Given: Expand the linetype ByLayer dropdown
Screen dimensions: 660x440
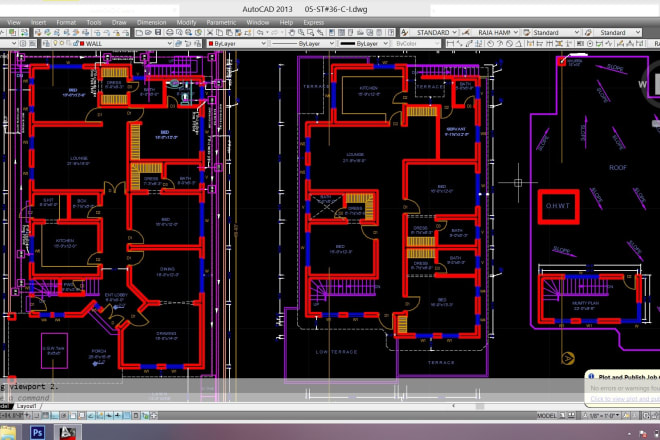Looking at the screenshot, I should click(x=332, y=43).
